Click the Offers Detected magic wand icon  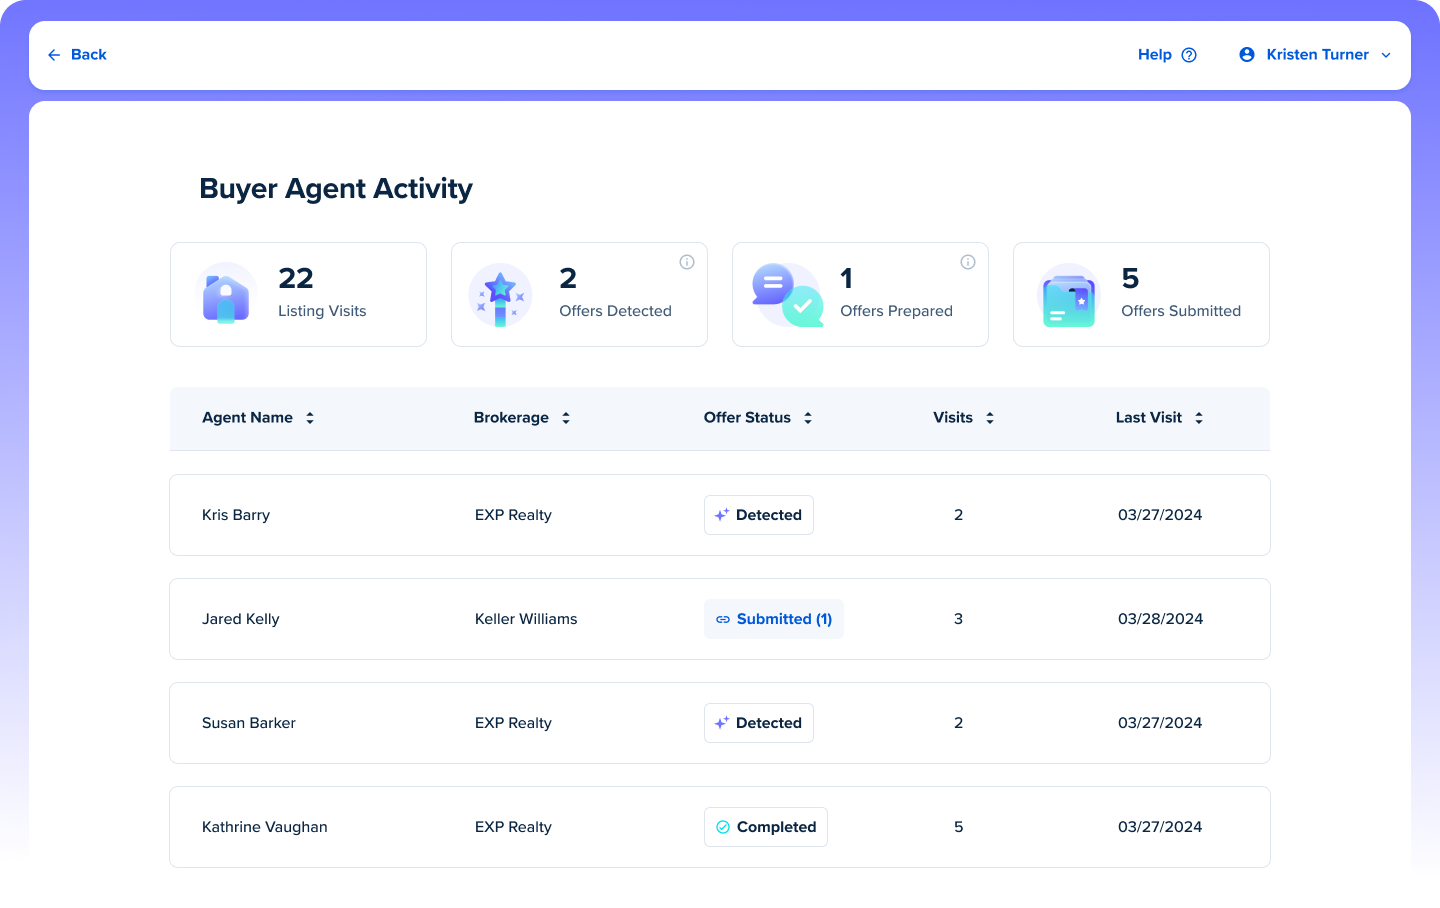(x=500, y=296)
